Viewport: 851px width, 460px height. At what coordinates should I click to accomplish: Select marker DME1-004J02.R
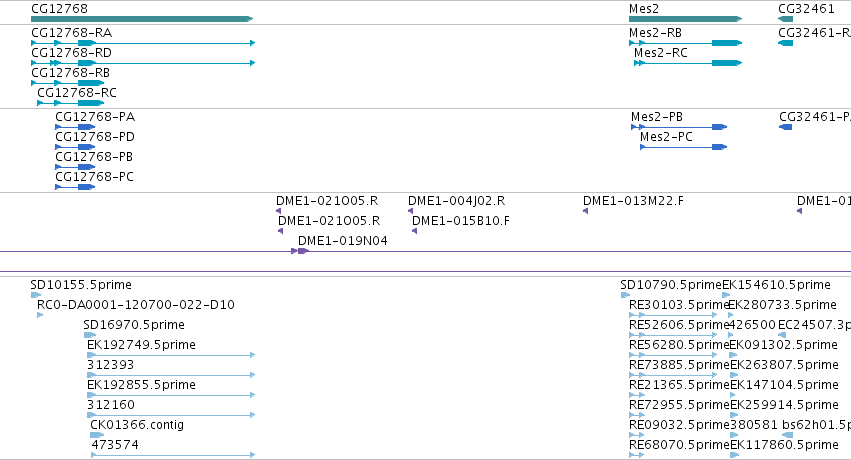point(411,211)
